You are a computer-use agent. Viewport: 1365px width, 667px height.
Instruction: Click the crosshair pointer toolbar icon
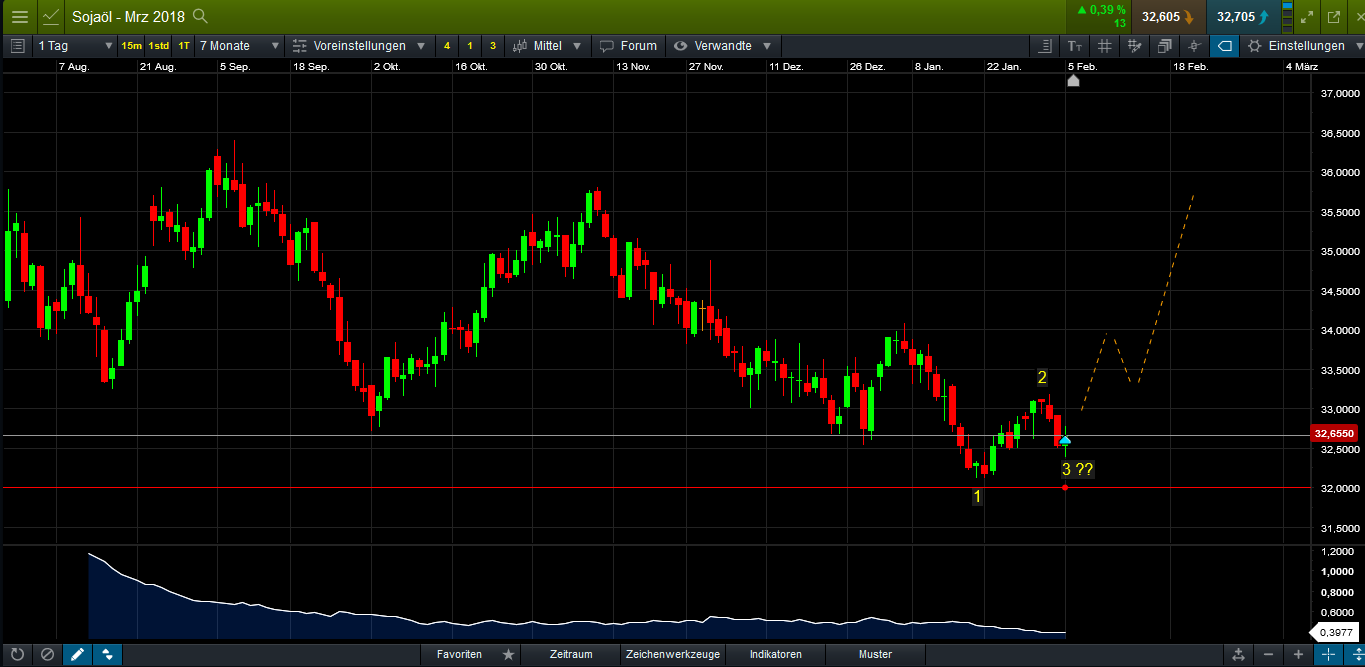(1193, 46)
